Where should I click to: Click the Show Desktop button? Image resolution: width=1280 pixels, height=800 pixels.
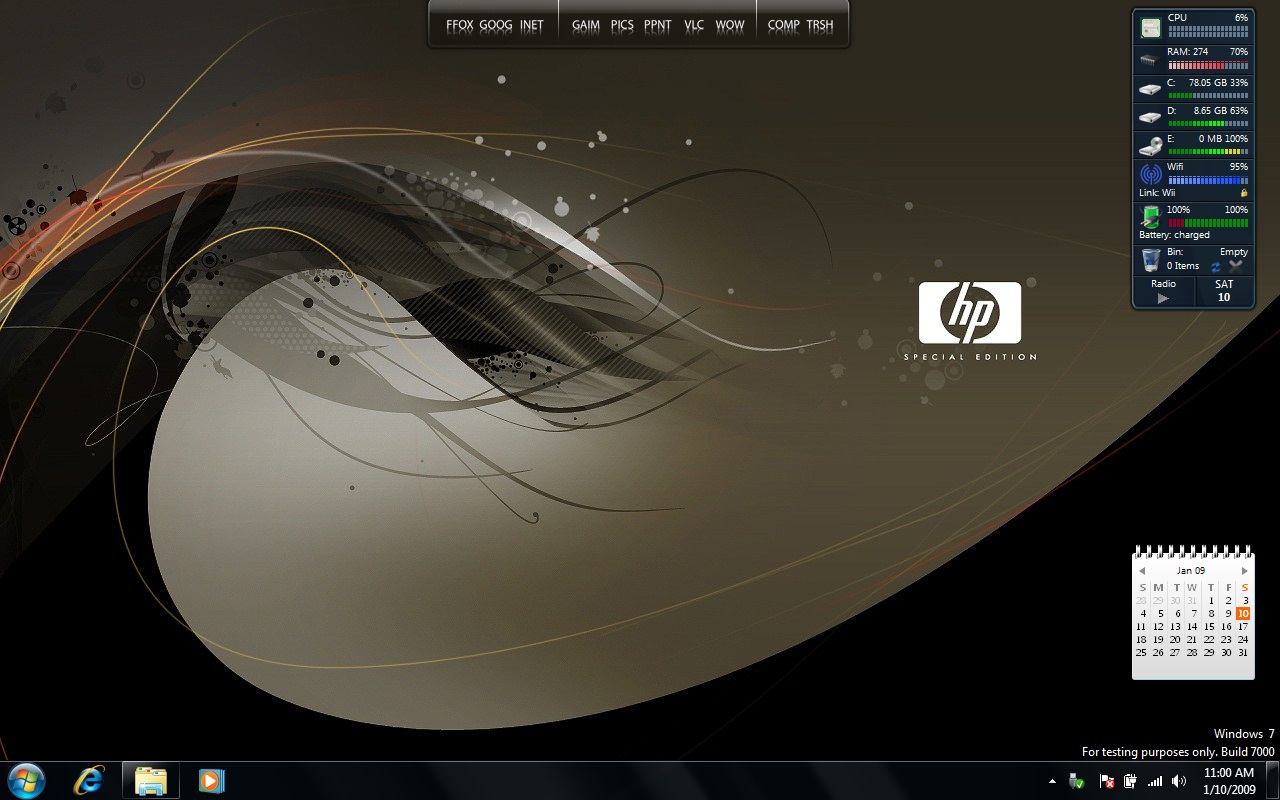1272,781
